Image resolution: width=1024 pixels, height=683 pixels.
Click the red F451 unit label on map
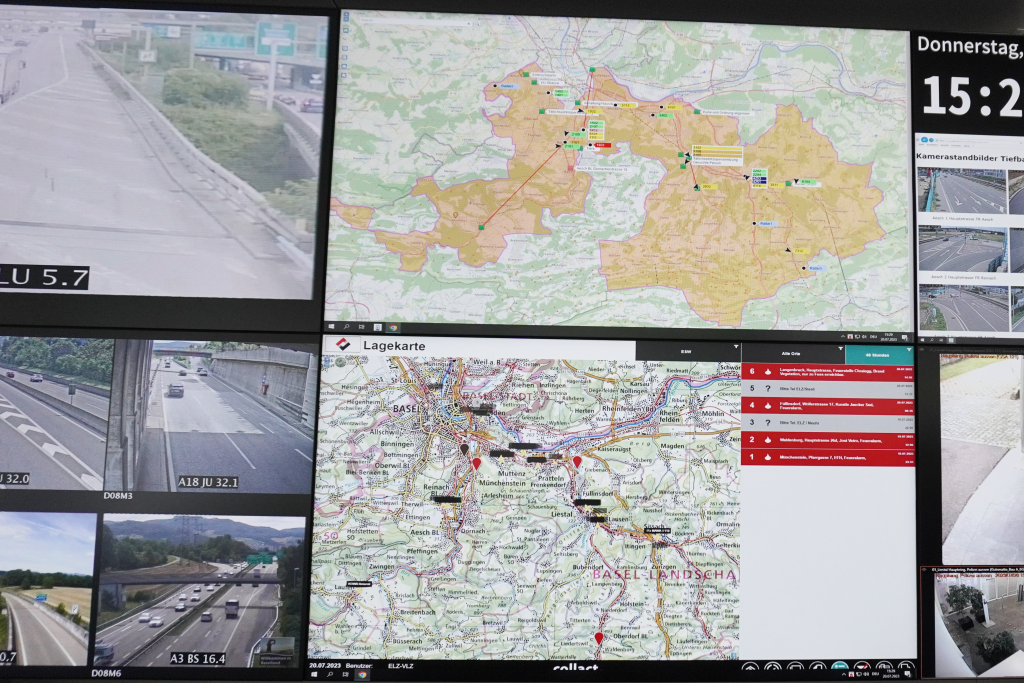[x=601, y=146]
